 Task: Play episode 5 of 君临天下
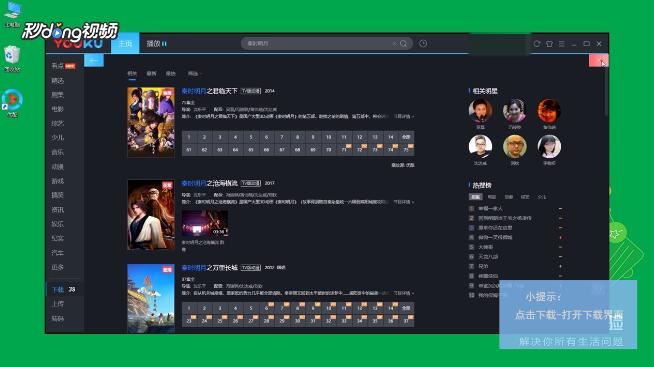[x=251, y=137]
